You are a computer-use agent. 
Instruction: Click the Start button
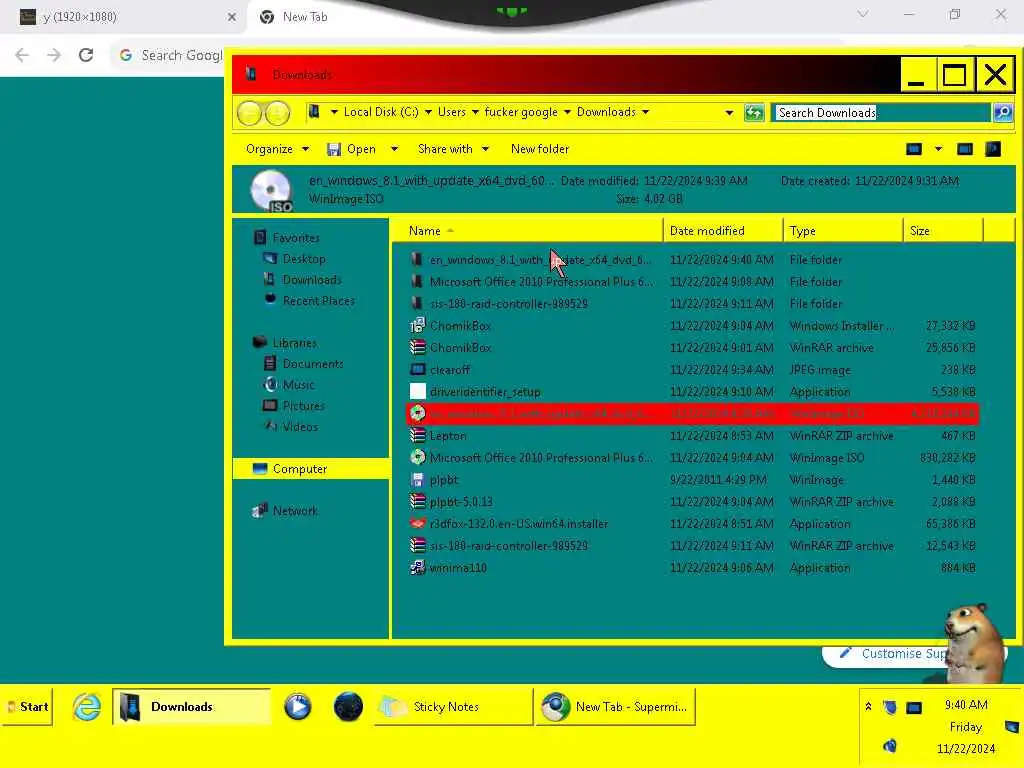27,707
